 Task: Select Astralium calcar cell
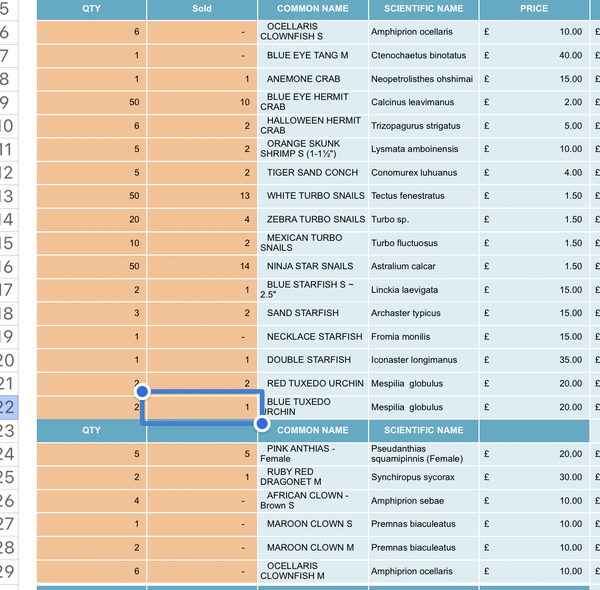[424, 266]
